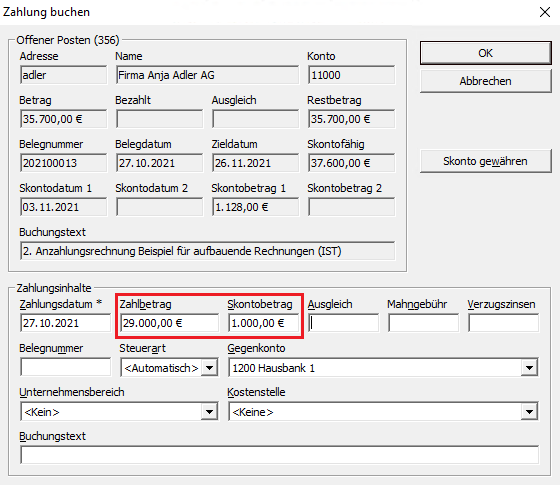Click the Mahngebühr input field
This screenshot has width=560, height=485.
(423, 323)
